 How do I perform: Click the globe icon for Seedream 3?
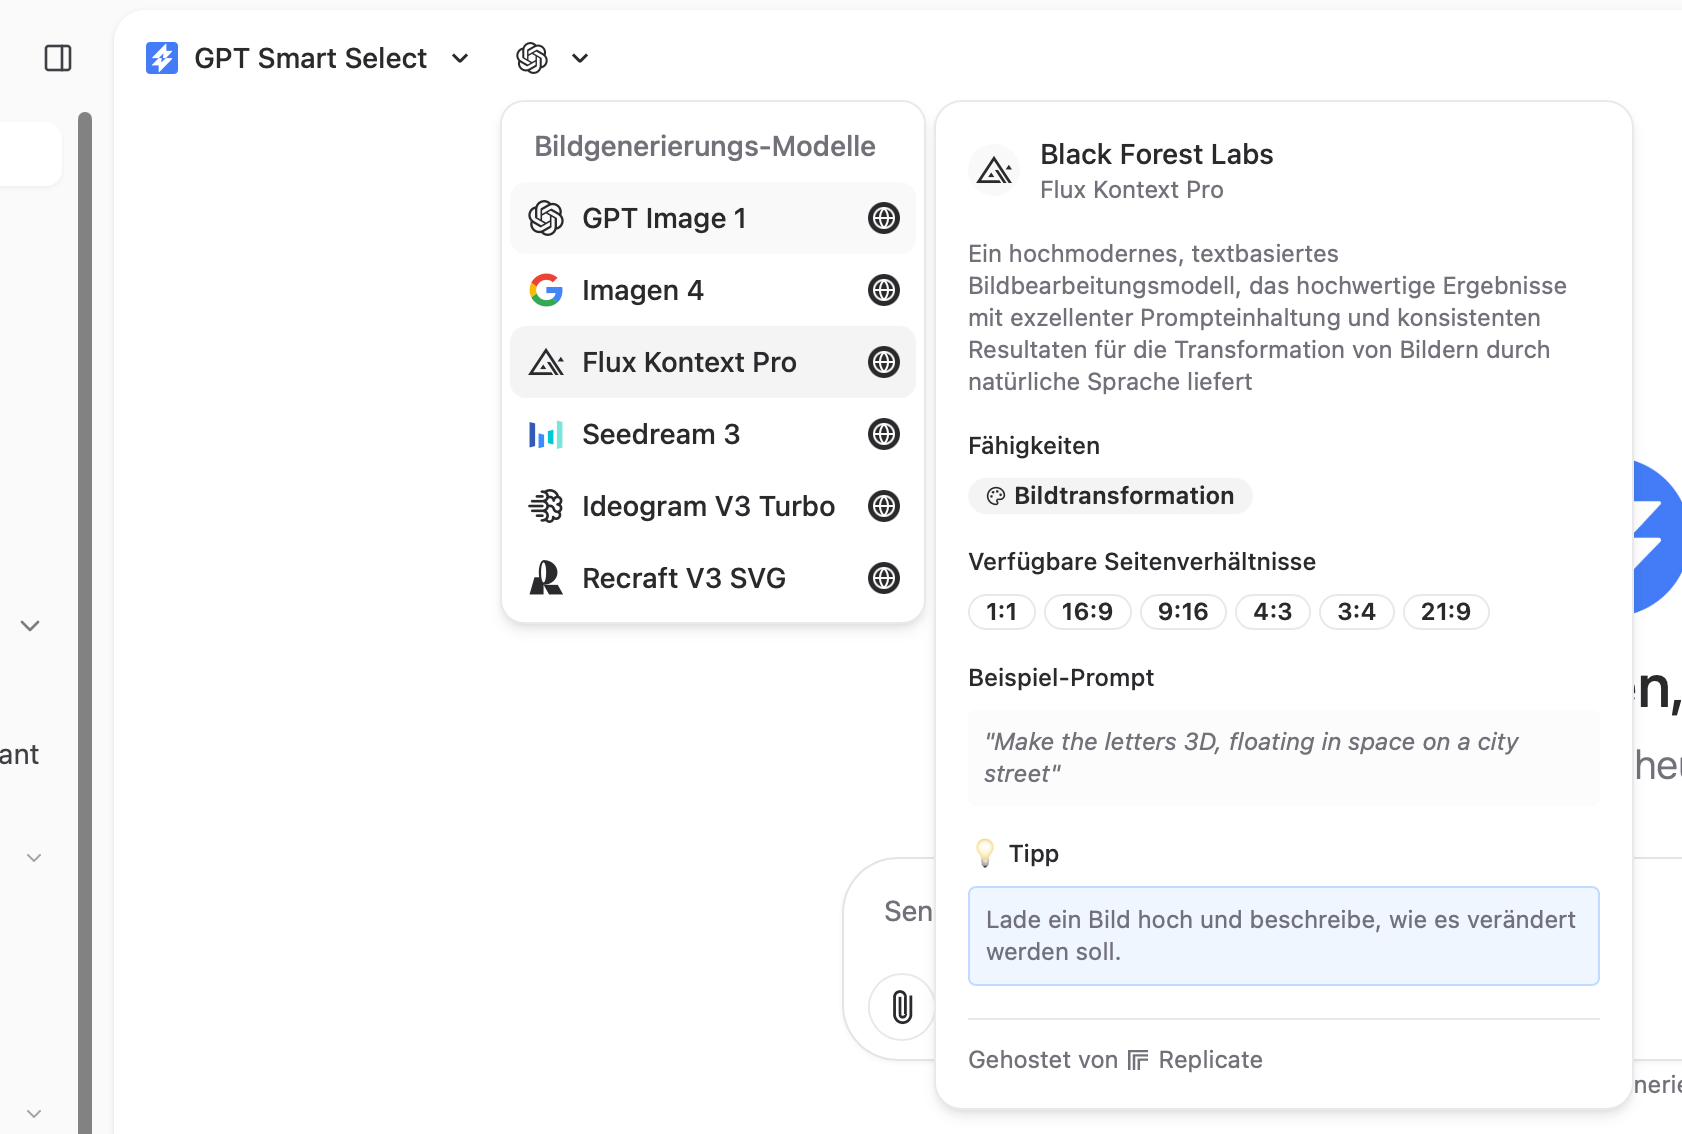click(884, 434)
